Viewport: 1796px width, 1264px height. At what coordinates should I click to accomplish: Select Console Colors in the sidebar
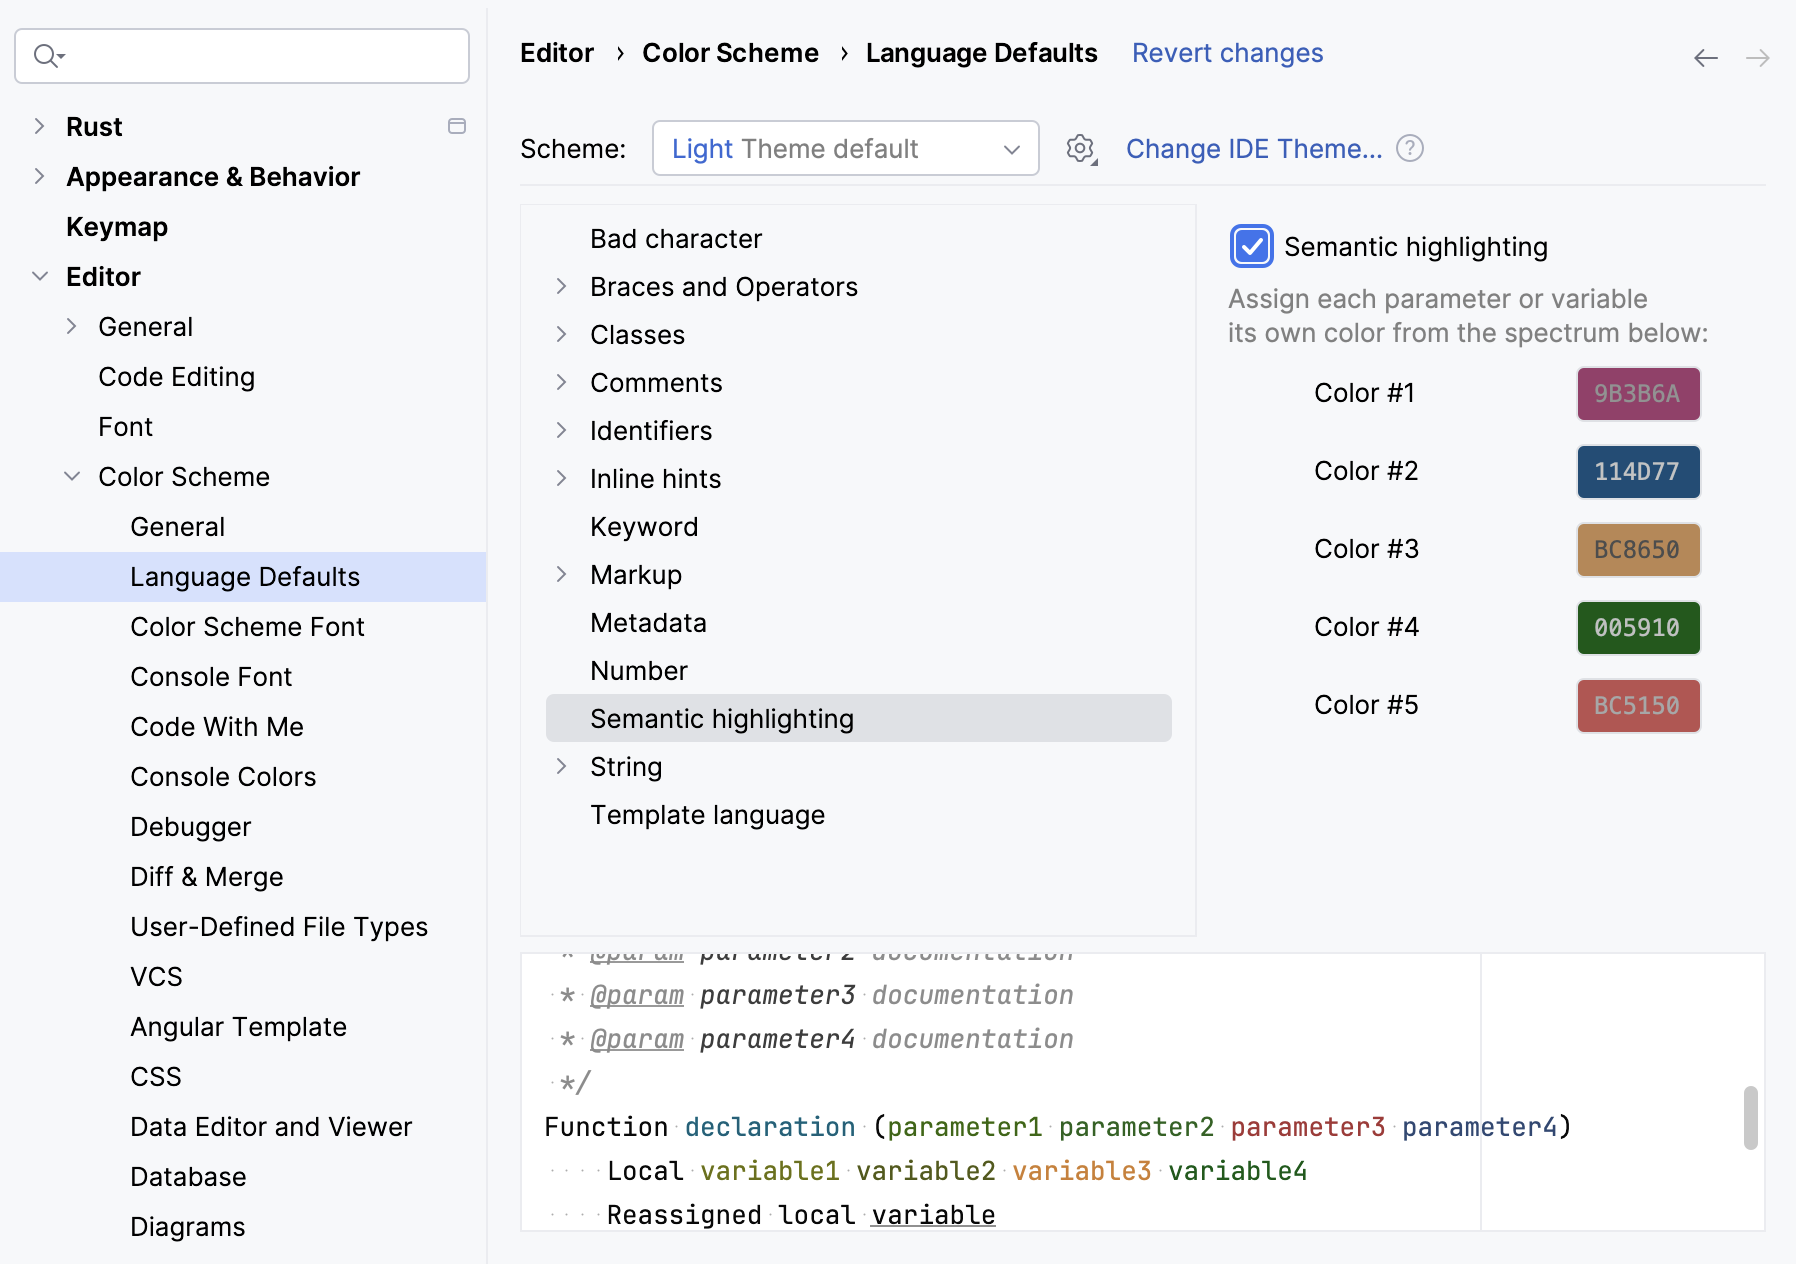[223, 776]
